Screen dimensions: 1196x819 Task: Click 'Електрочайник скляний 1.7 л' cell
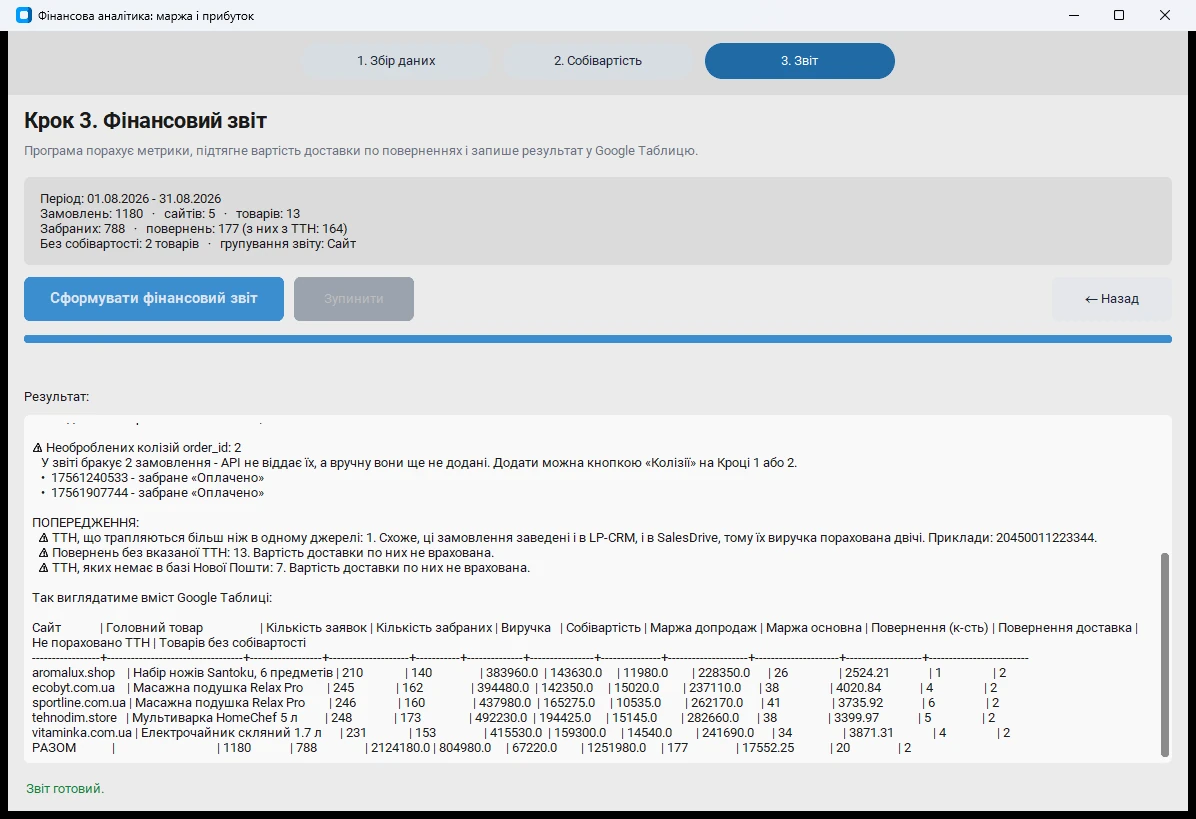point(231,733)
